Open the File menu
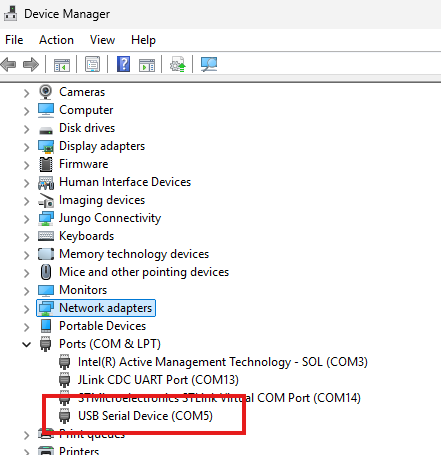 pyautogui.click(x=14, y=40)
